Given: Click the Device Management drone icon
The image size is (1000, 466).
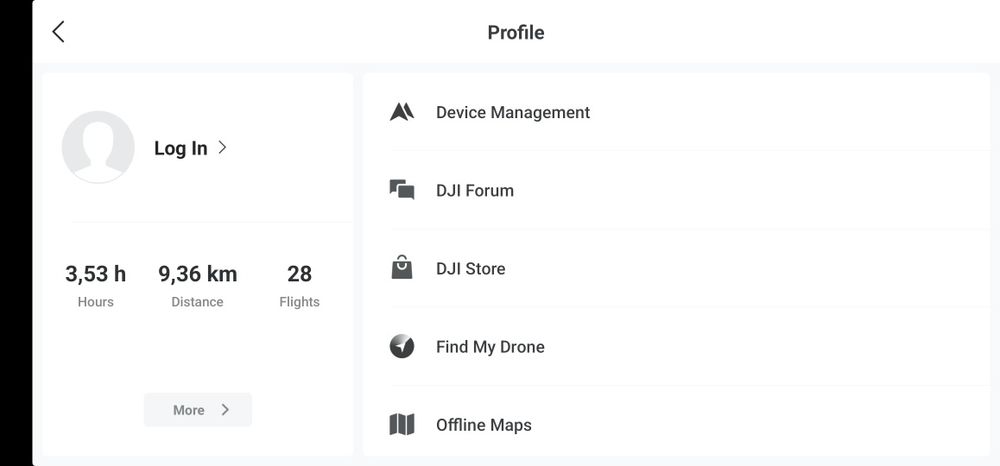Looking at the screenshot, I should [x=402, y=112].
